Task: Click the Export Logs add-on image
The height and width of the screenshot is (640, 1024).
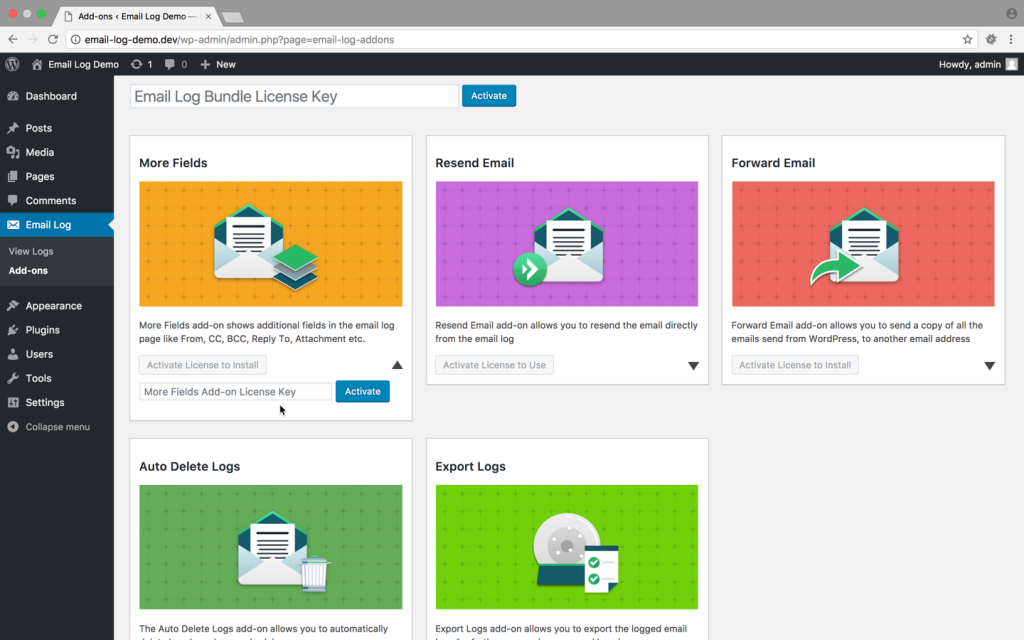Action: tap(567, 547)
